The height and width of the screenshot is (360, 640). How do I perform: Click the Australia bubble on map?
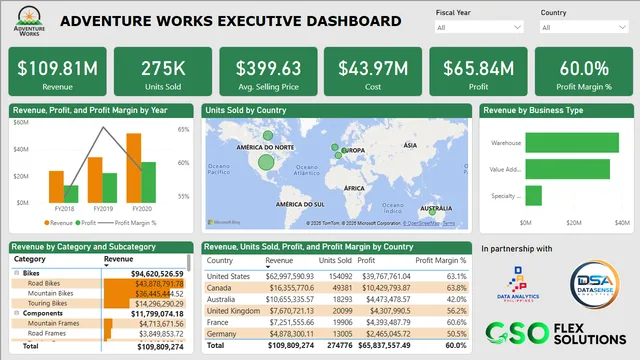click(432, 212)
